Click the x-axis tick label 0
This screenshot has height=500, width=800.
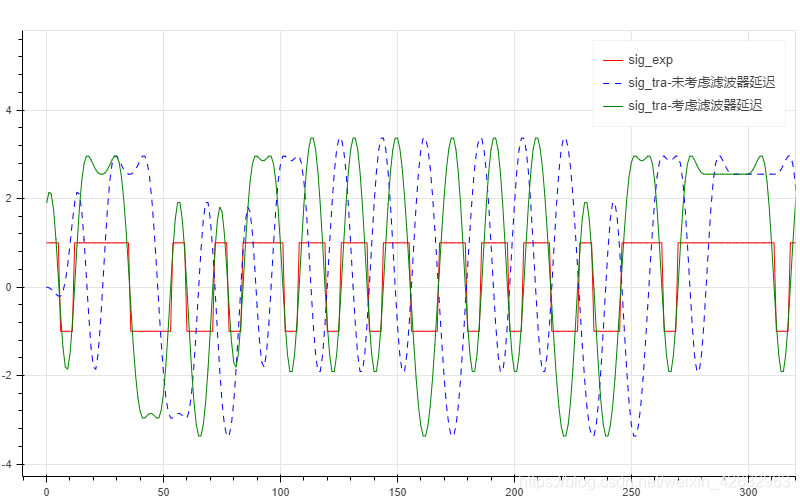(x=46, y=492)
